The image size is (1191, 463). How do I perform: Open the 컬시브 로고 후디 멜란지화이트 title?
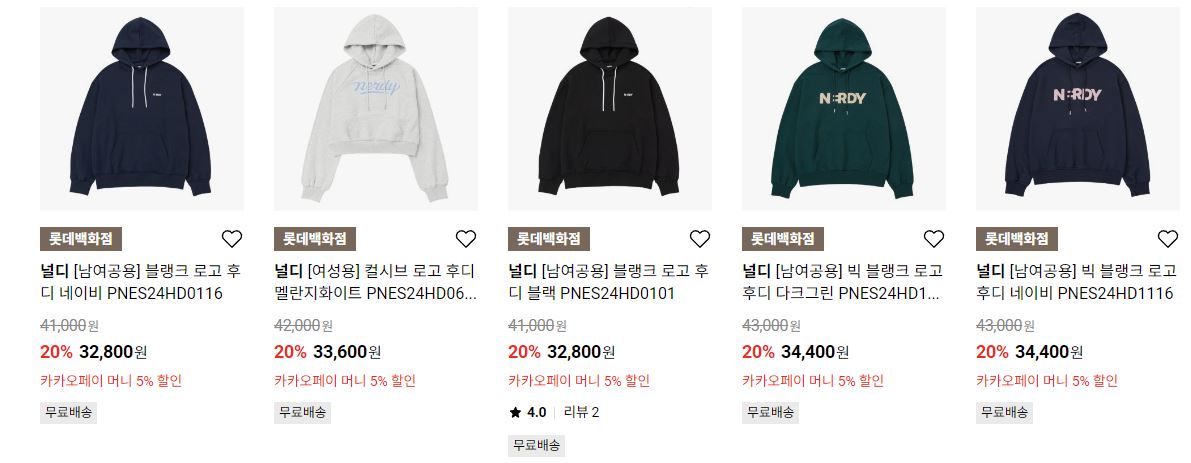pos(375,282)
